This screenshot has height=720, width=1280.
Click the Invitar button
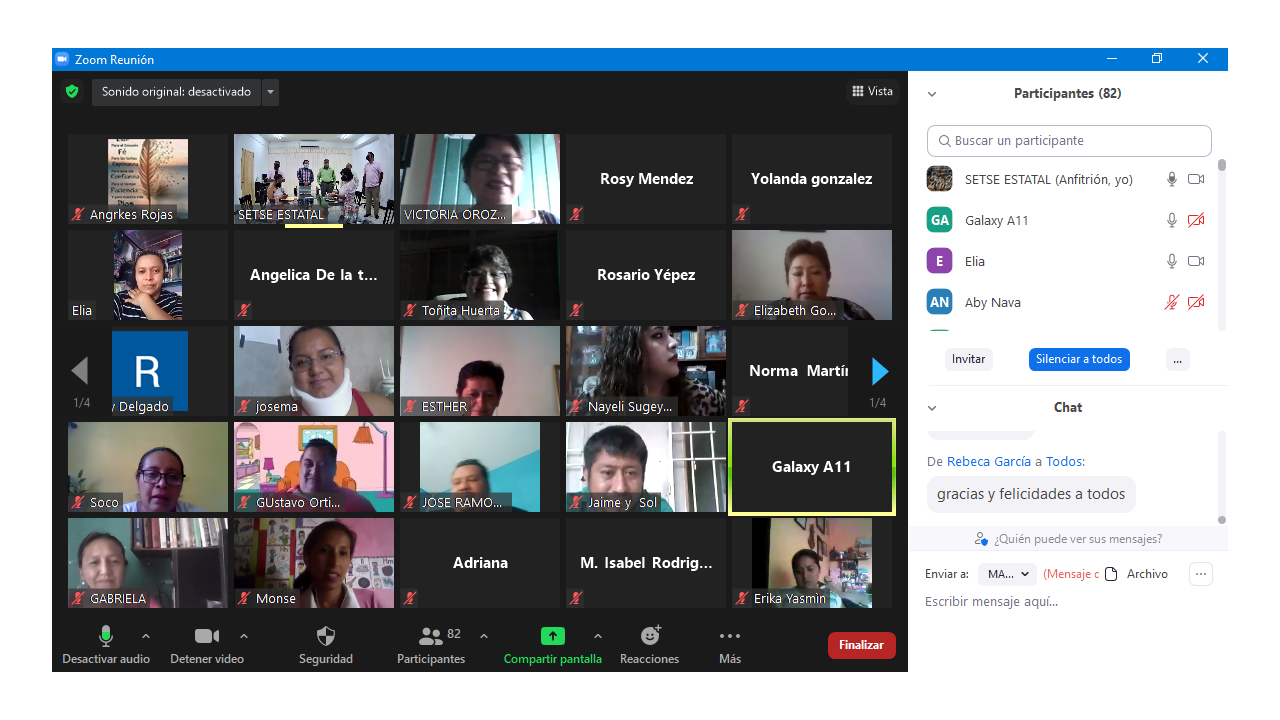point(968,359)
